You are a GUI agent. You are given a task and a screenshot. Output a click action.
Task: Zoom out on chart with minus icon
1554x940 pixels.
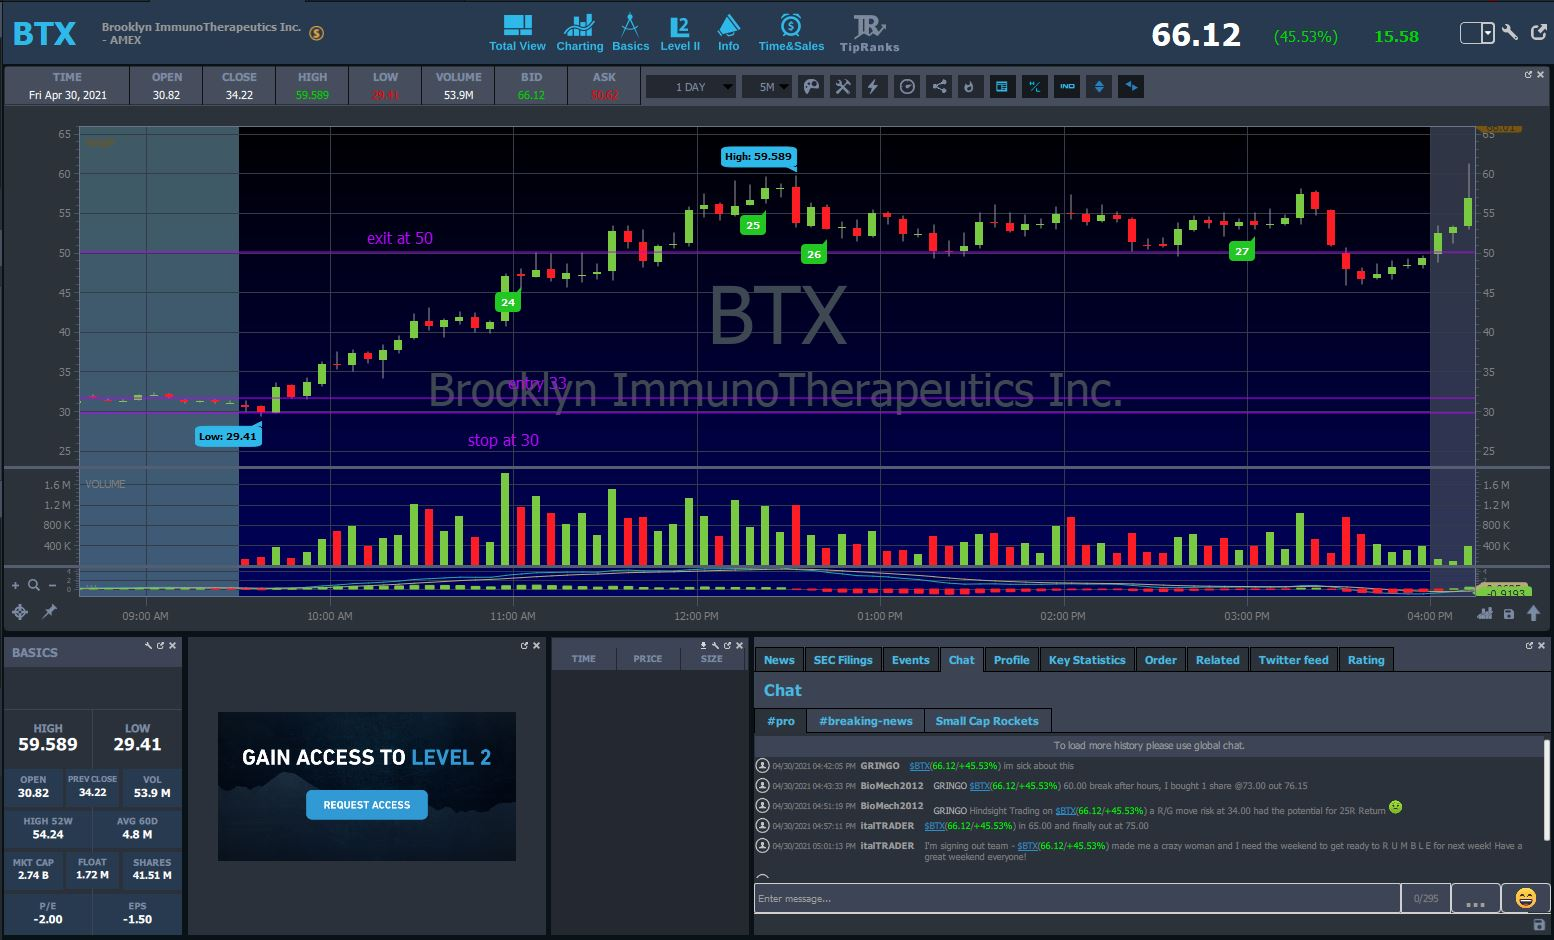click(52, 585)
